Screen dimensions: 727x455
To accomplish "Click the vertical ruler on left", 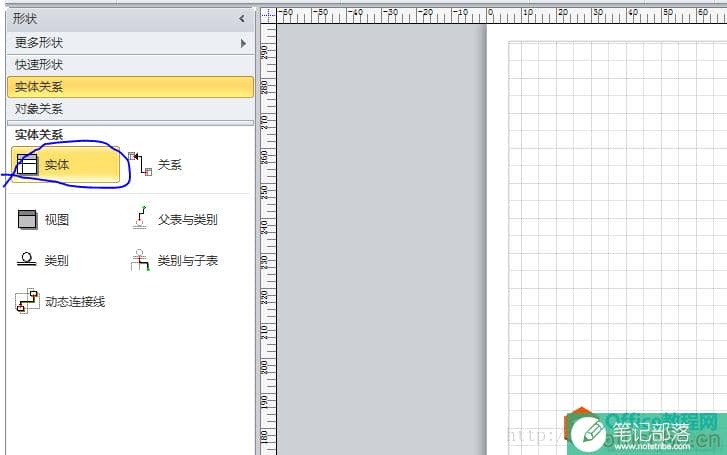I will pyautogui.click(x=268, y=239).
